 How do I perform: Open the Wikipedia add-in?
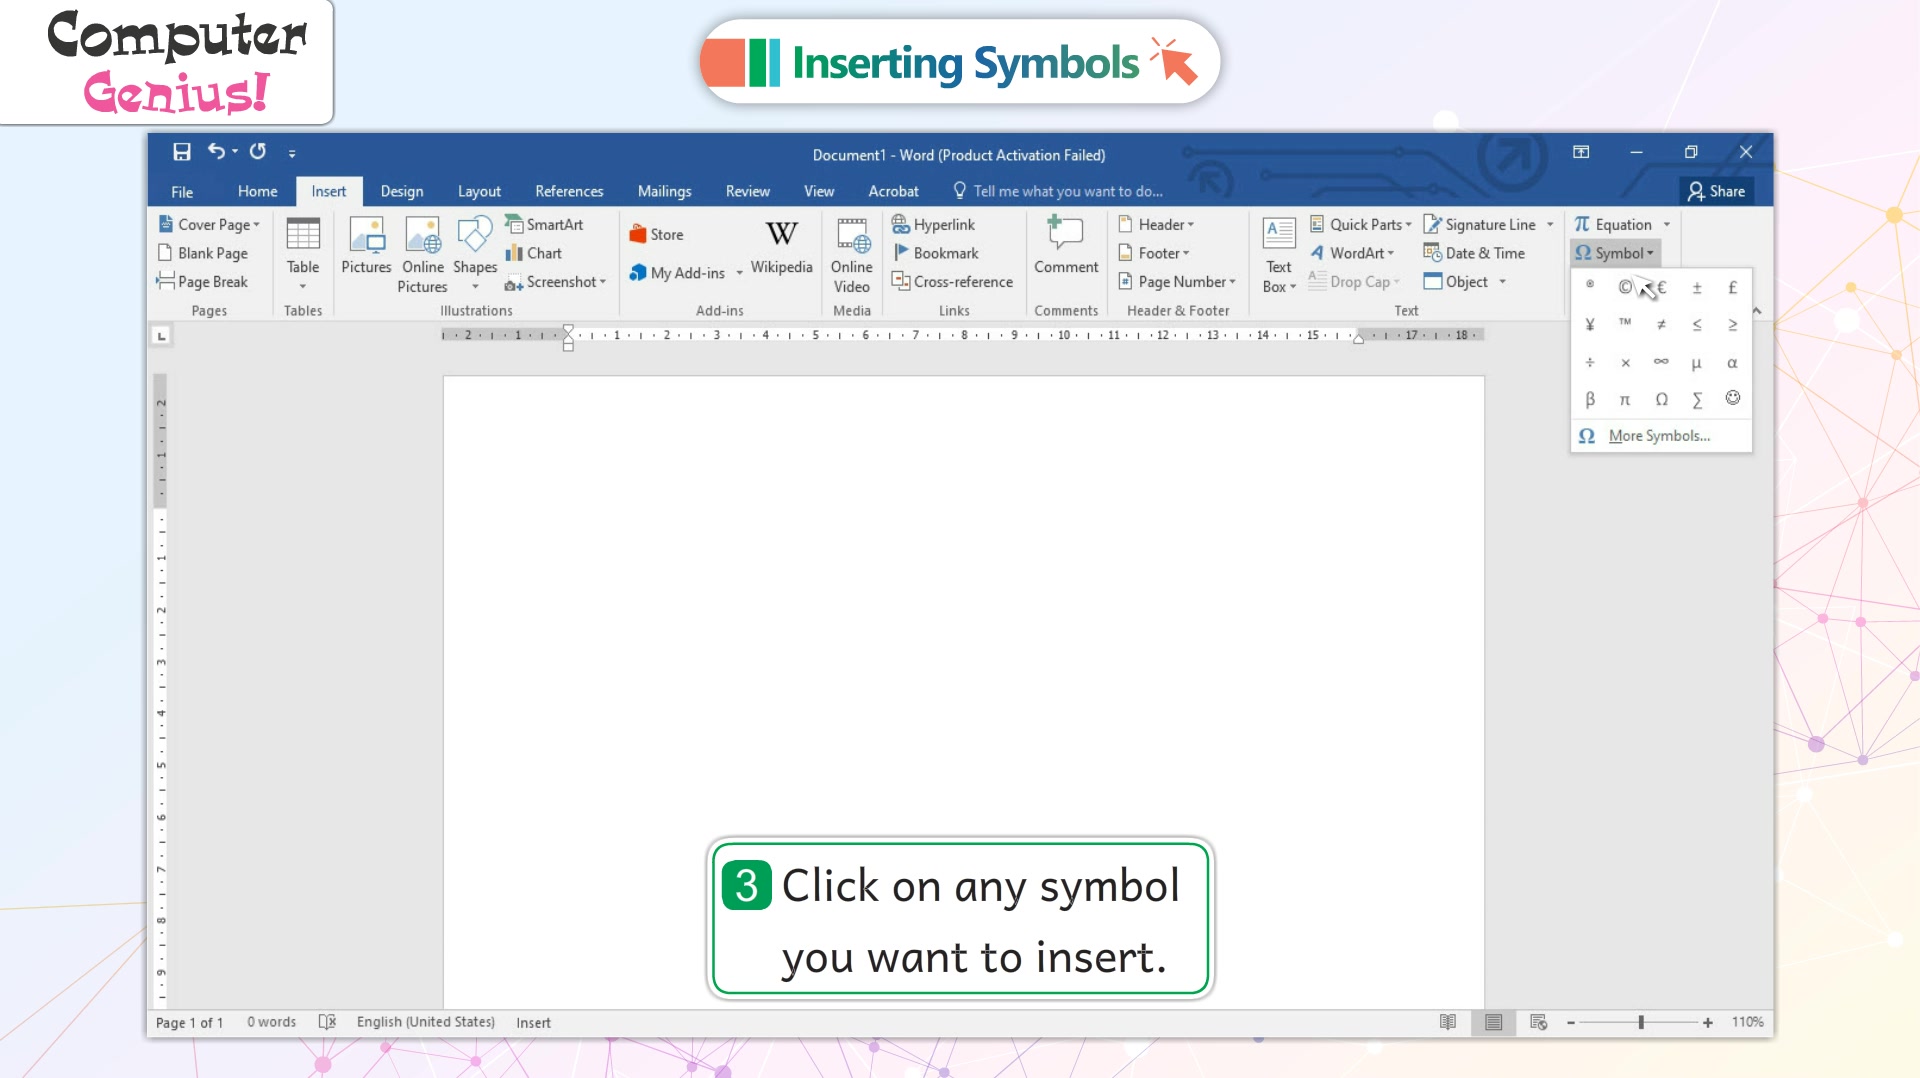(782, 246)
